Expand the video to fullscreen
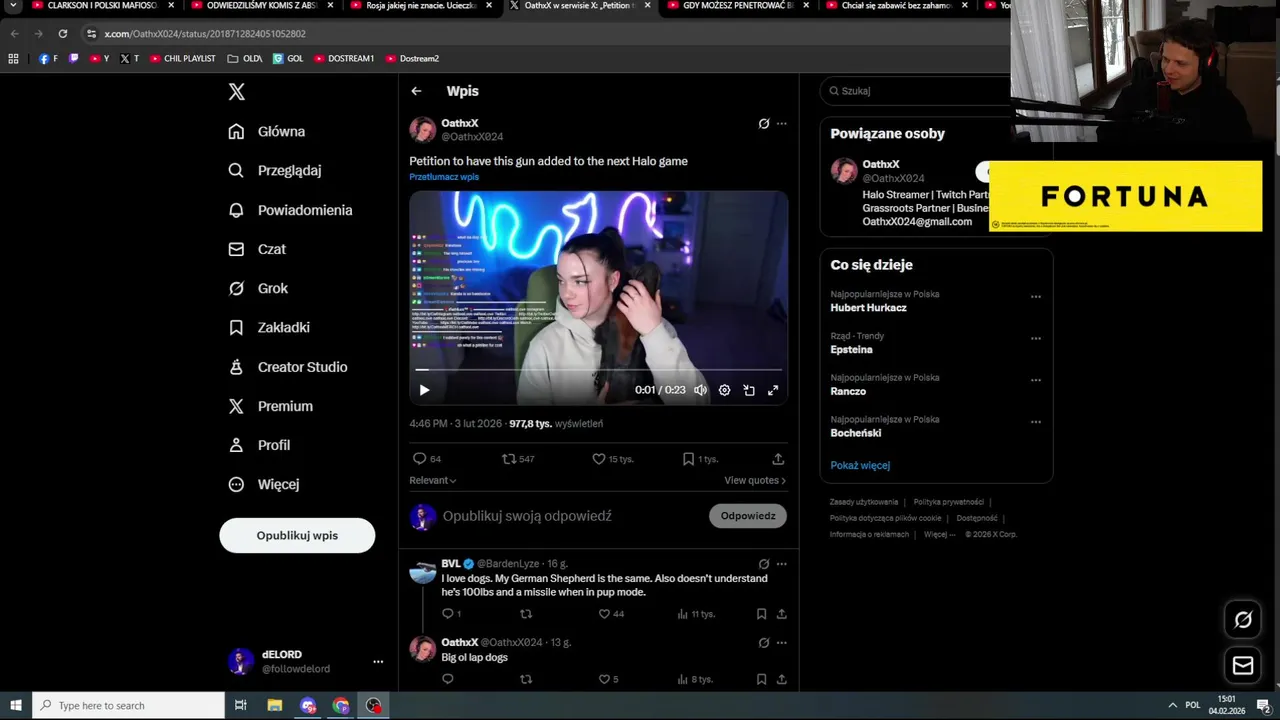 tap(773, 390)
